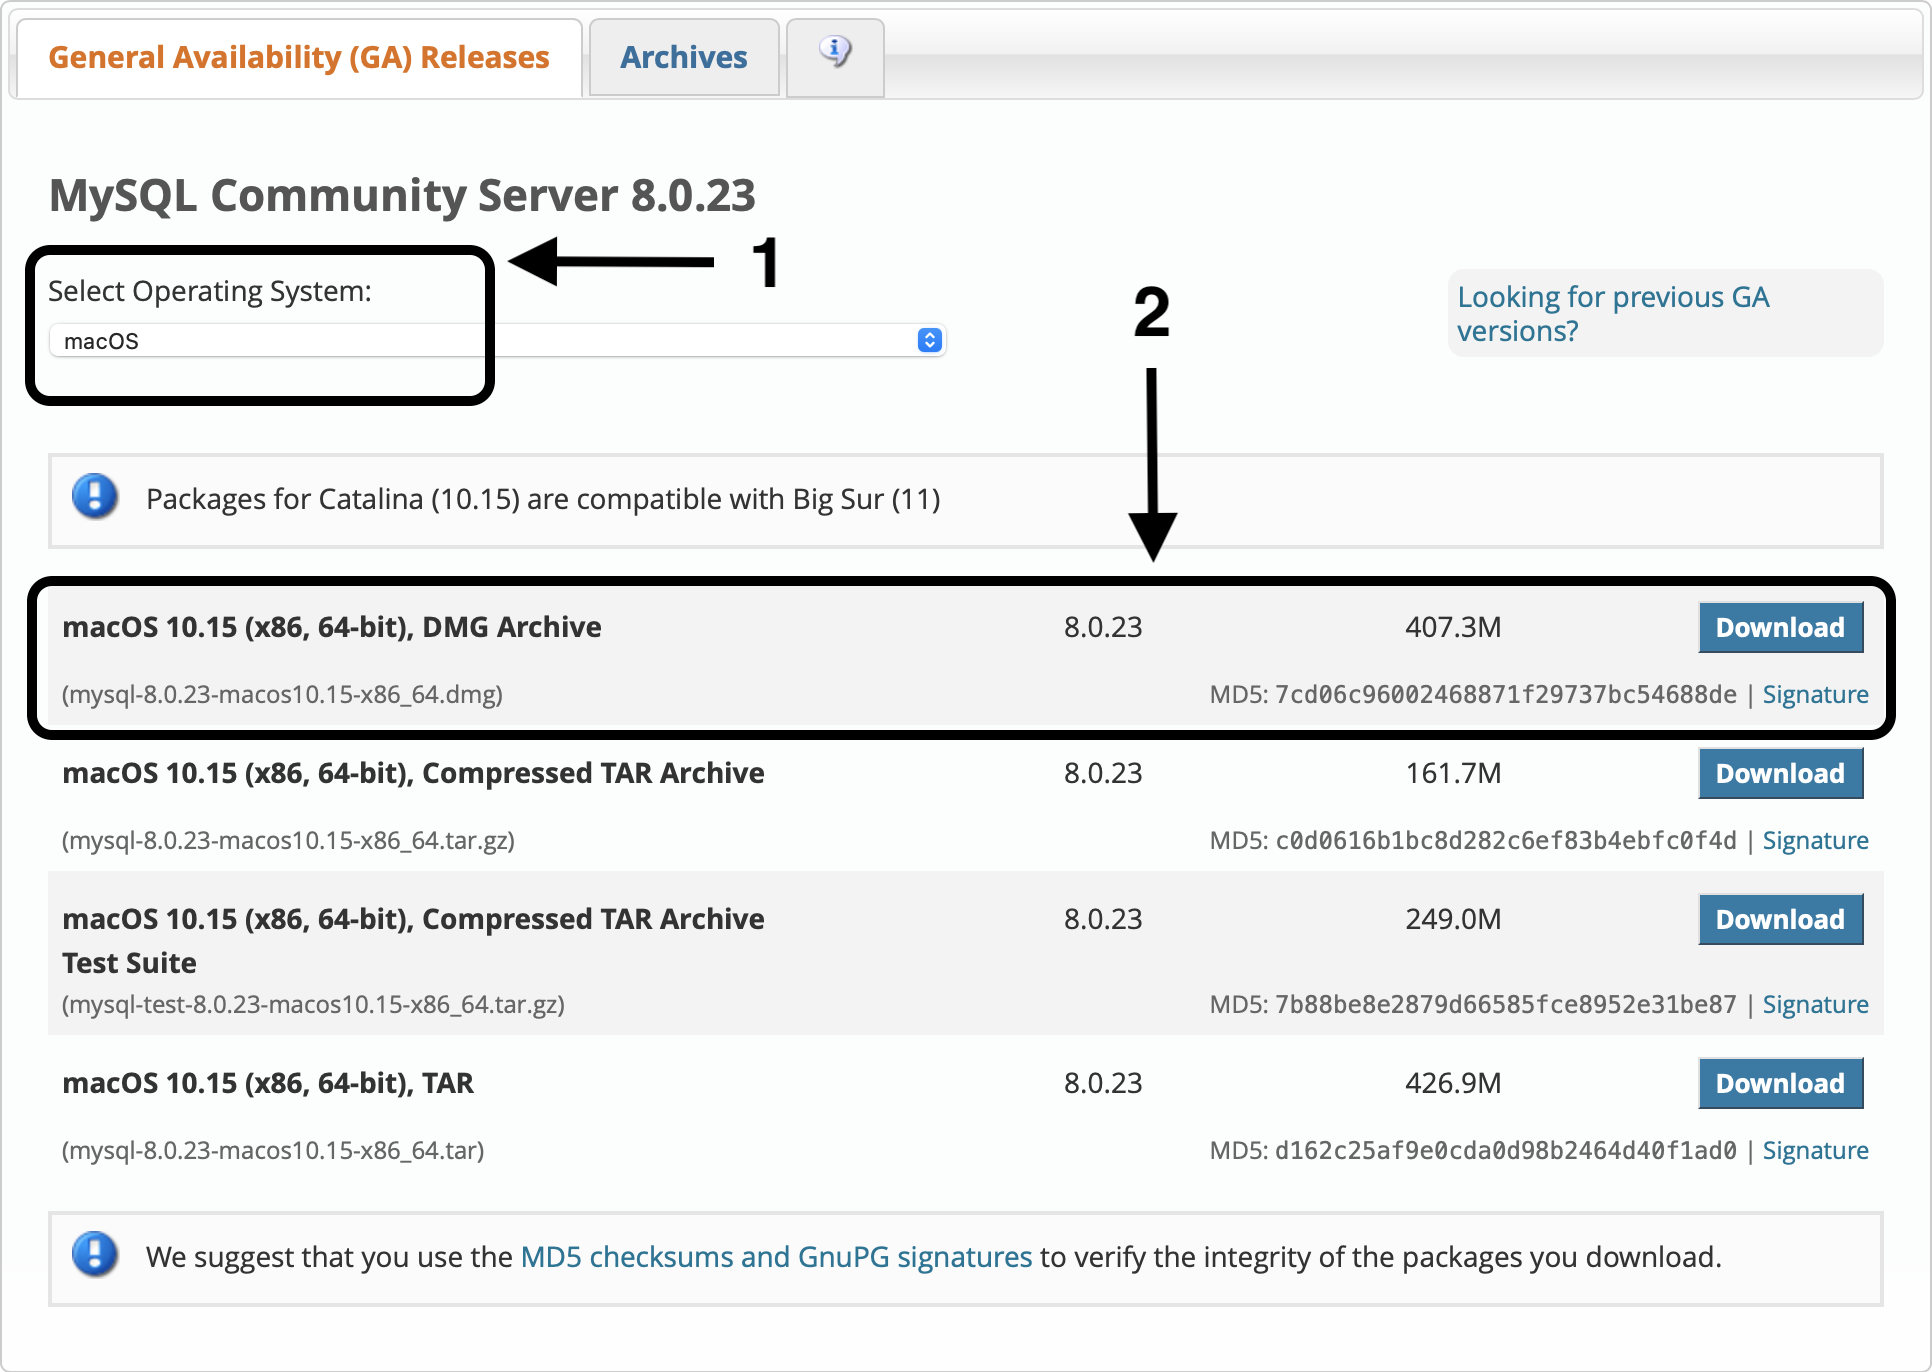Open MD5 checksums and GnuPG signatures link
Screen dimensions: 1932x1372
click(x=776, y=1257)
